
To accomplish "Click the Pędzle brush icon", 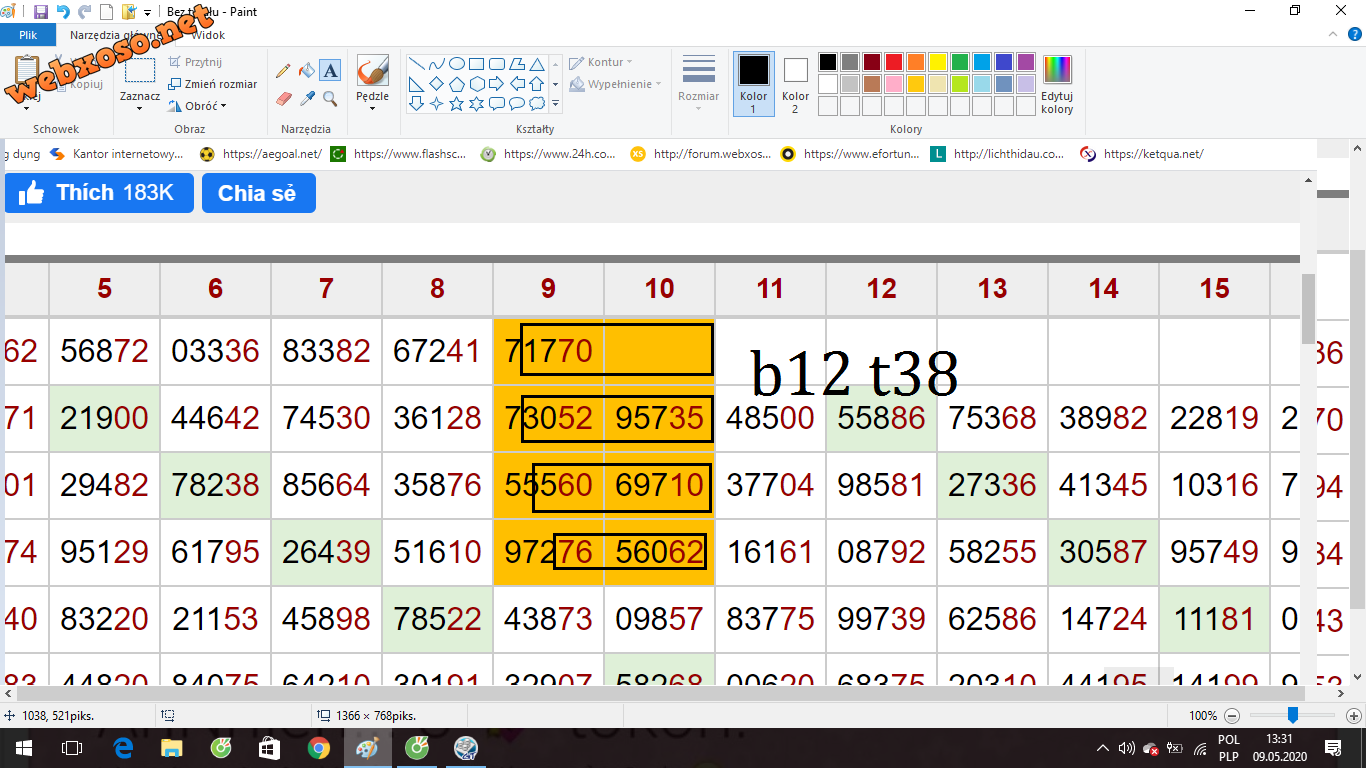I will click(372, 71).
